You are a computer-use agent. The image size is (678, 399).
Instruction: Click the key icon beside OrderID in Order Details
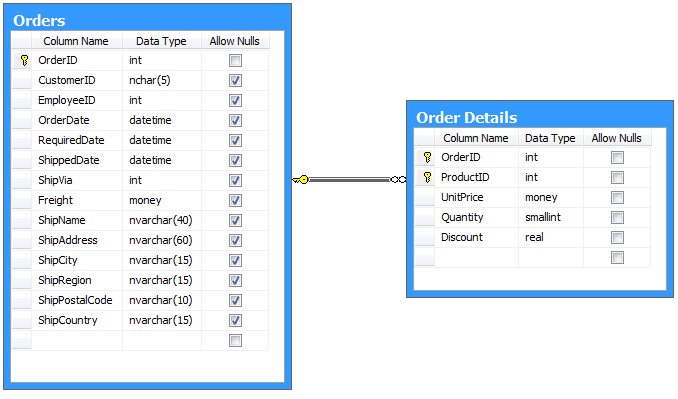coord(427,157)
